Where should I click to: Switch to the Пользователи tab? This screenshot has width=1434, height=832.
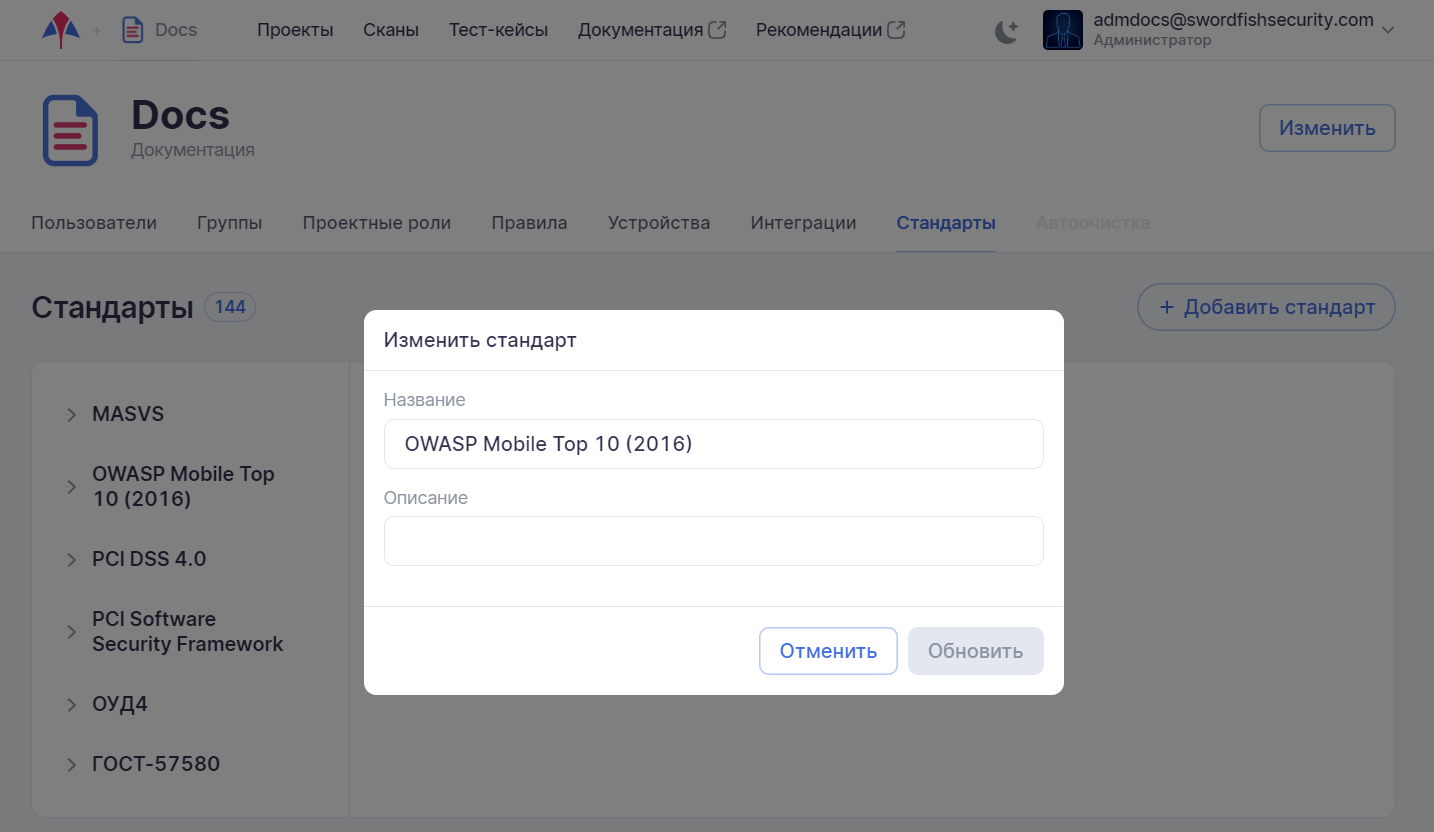pos(94,223)
